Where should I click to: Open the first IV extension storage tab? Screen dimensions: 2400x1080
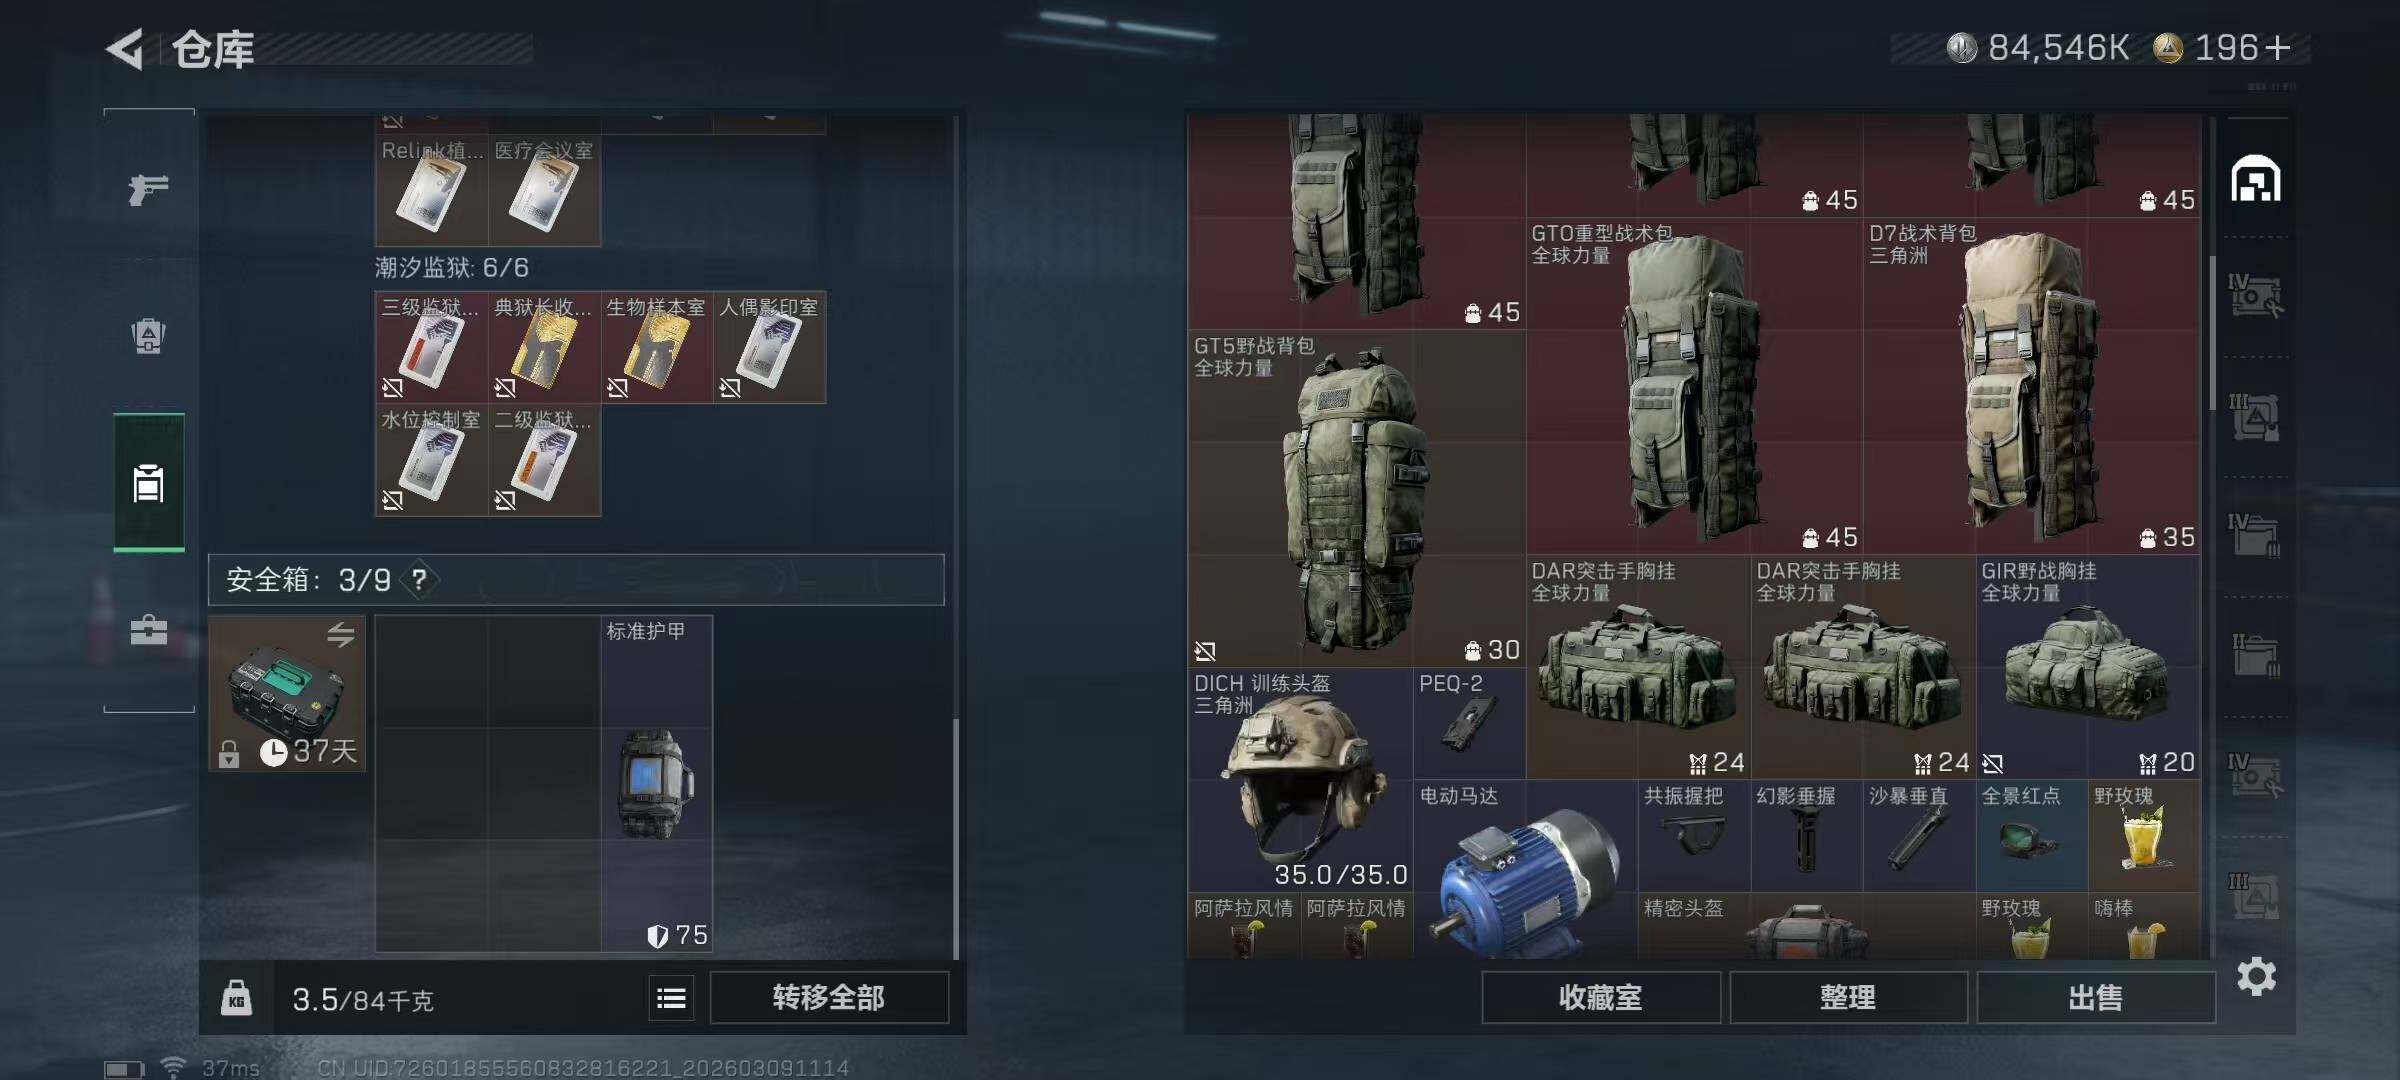click(2255, 297)
